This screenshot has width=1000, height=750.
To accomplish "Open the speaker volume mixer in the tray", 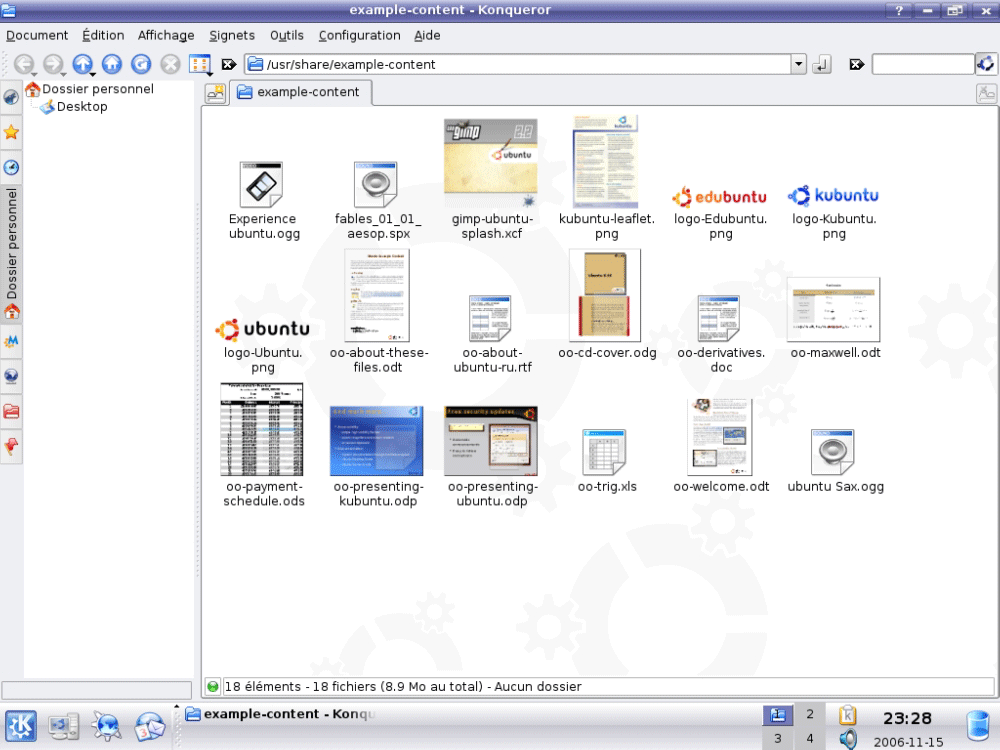I will click(848, 739).
